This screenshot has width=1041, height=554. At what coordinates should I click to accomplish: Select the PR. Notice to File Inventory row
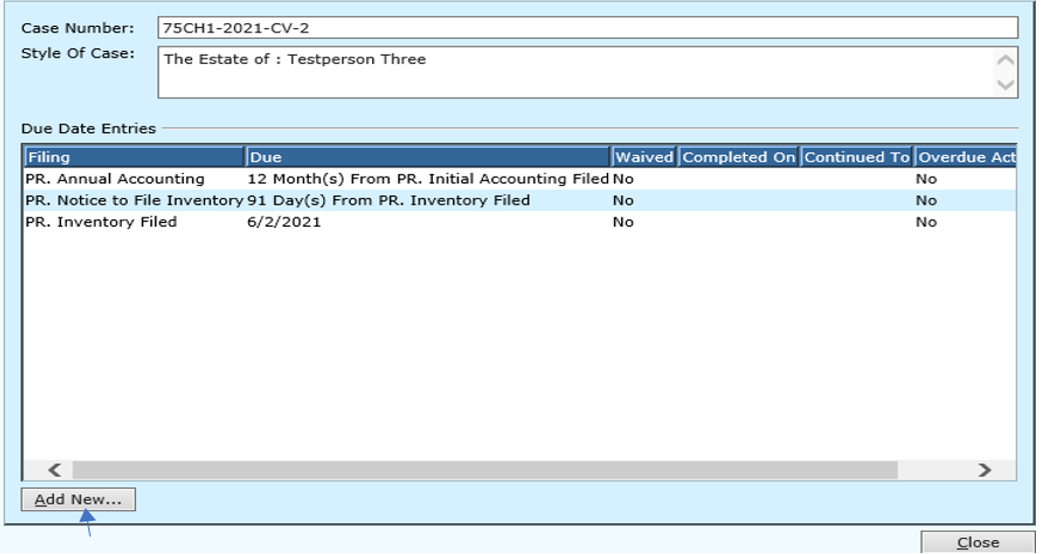point(133,201)
